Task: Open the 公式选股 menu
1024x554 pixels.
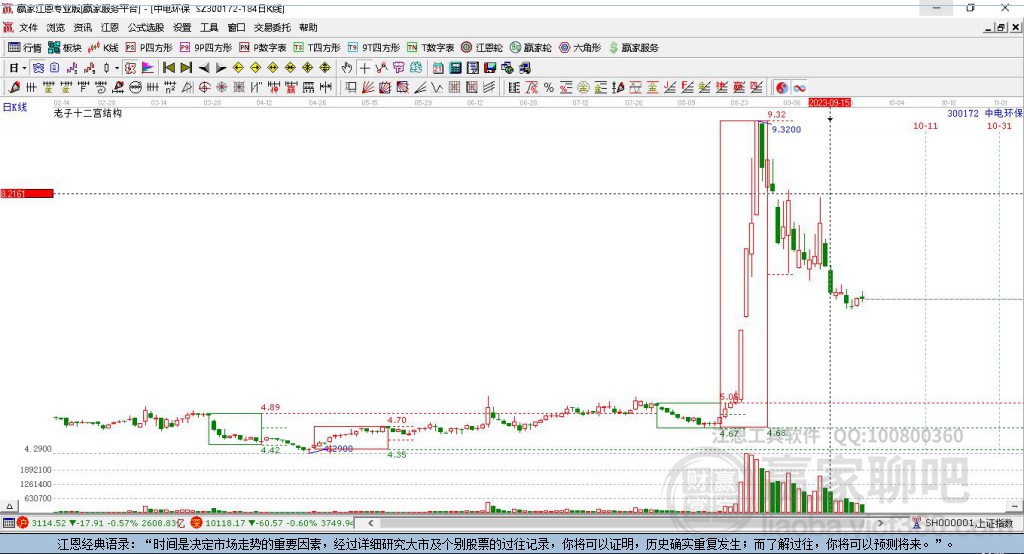Action: [x=146, y=27]
